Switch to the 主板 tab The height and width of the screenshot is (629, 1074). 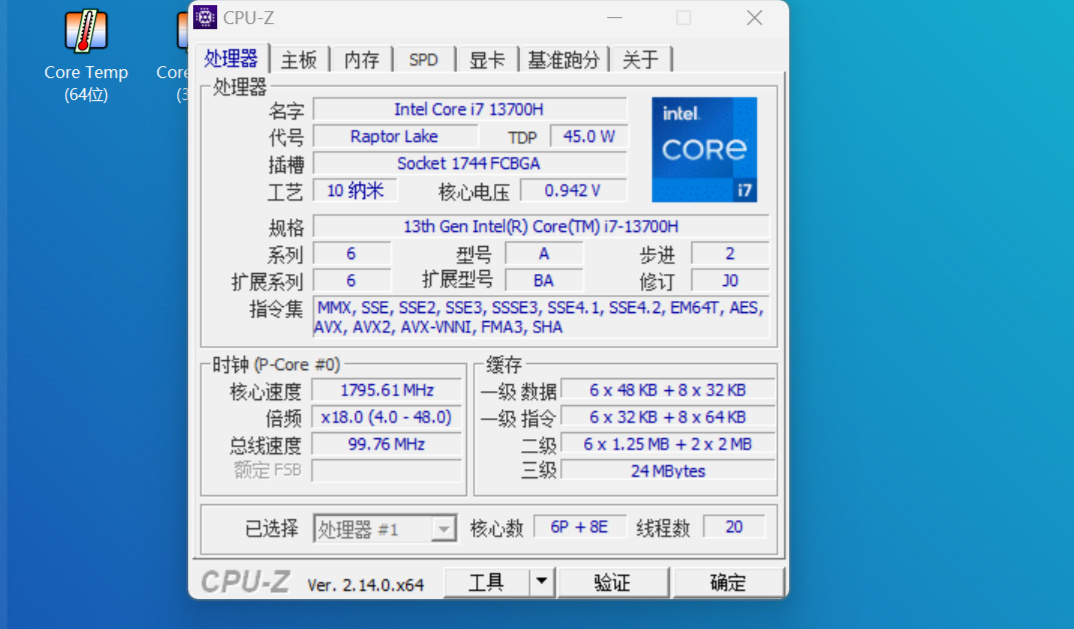(299, 60)
